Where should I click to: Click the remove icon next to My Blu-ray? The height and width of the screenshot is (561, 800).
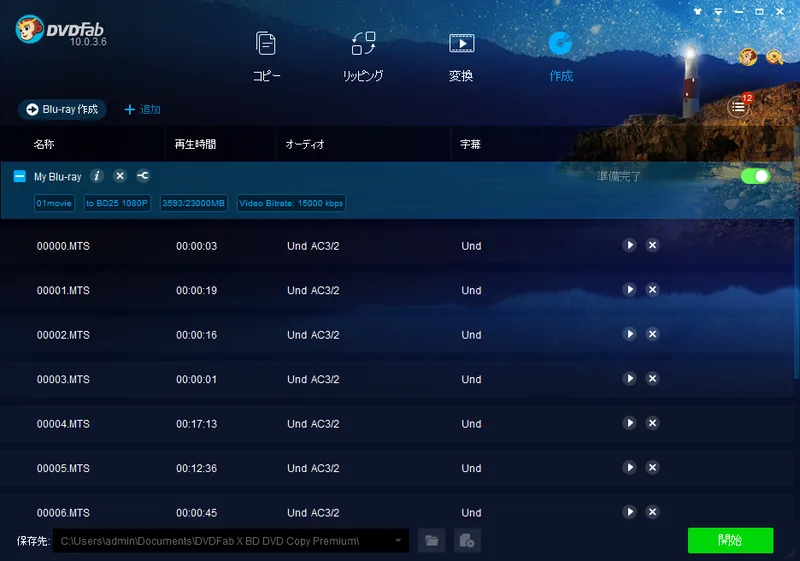coord(120,176)
